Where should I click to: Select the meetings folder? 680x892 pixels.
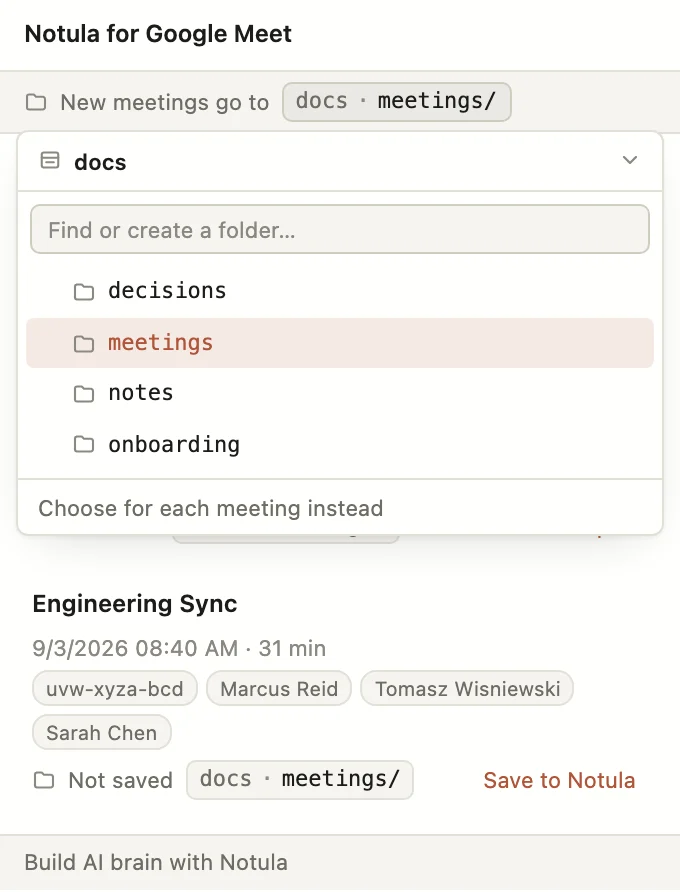coord(340,342)
